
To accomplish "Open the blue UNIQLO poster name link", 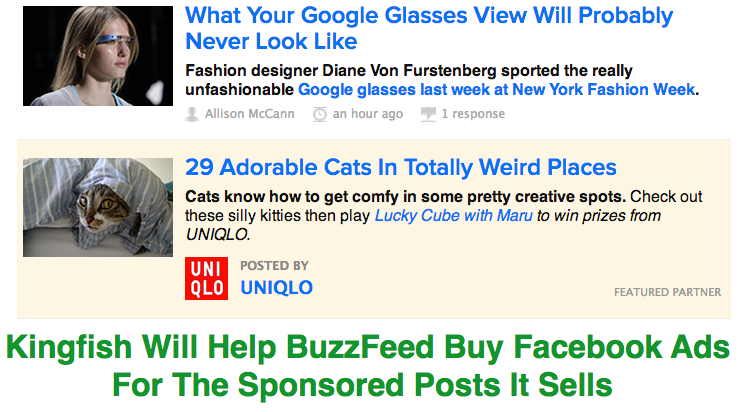I will pos(276,288).
